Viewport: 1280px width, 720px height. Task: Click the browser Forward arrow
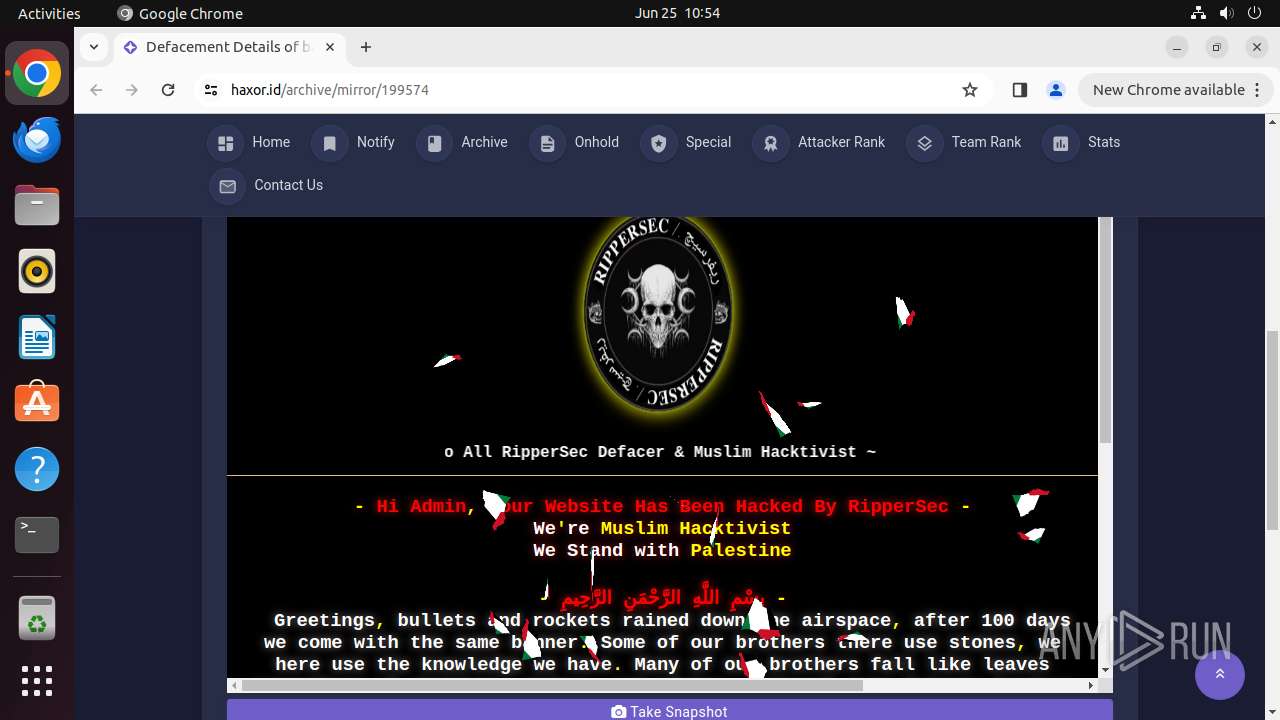[132, 90]
